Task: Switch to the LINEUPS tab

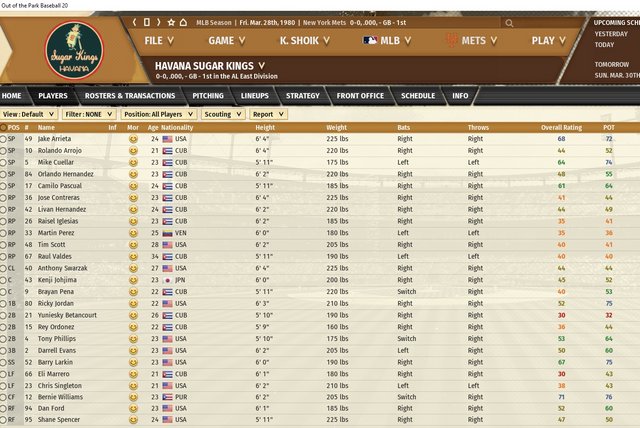Action: click(255, 95)
